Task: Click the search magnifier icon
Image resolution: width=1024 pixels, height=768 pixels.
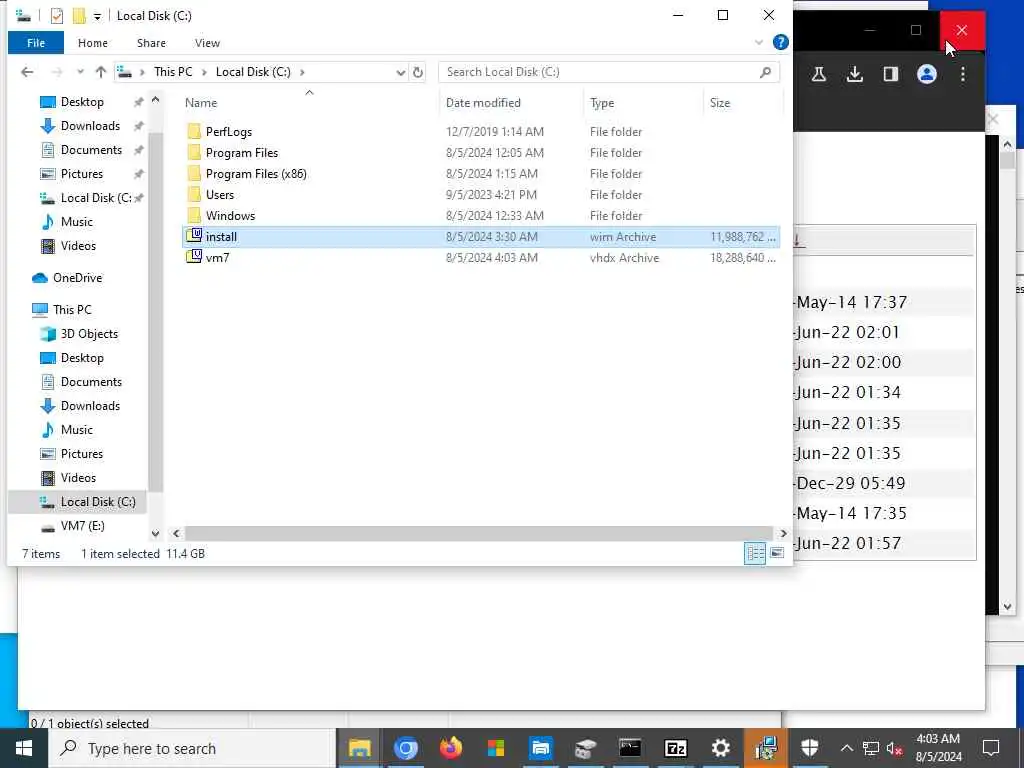Action: pos(765,72)
